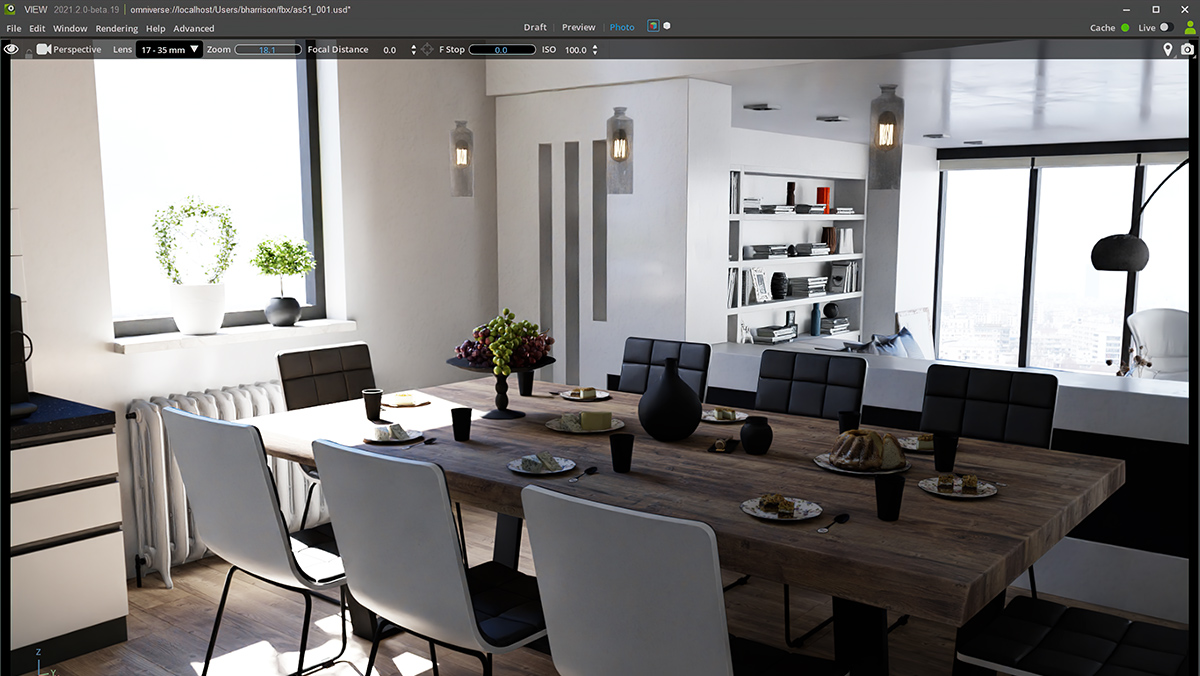
Task: Open the Lens 17 - 35 mm dropdown
Action: tap(169, 49)
